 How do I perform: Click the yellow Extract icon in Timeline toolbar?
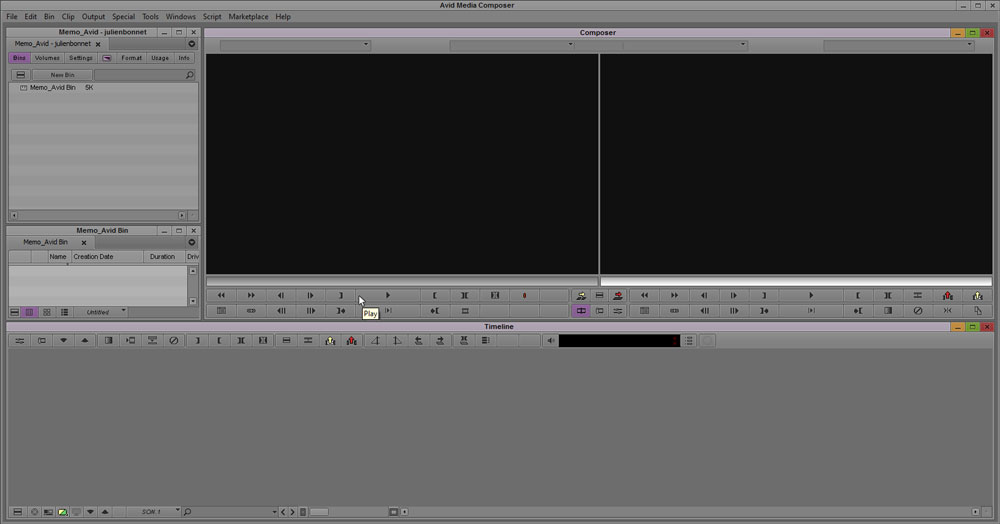pos(329,341)
